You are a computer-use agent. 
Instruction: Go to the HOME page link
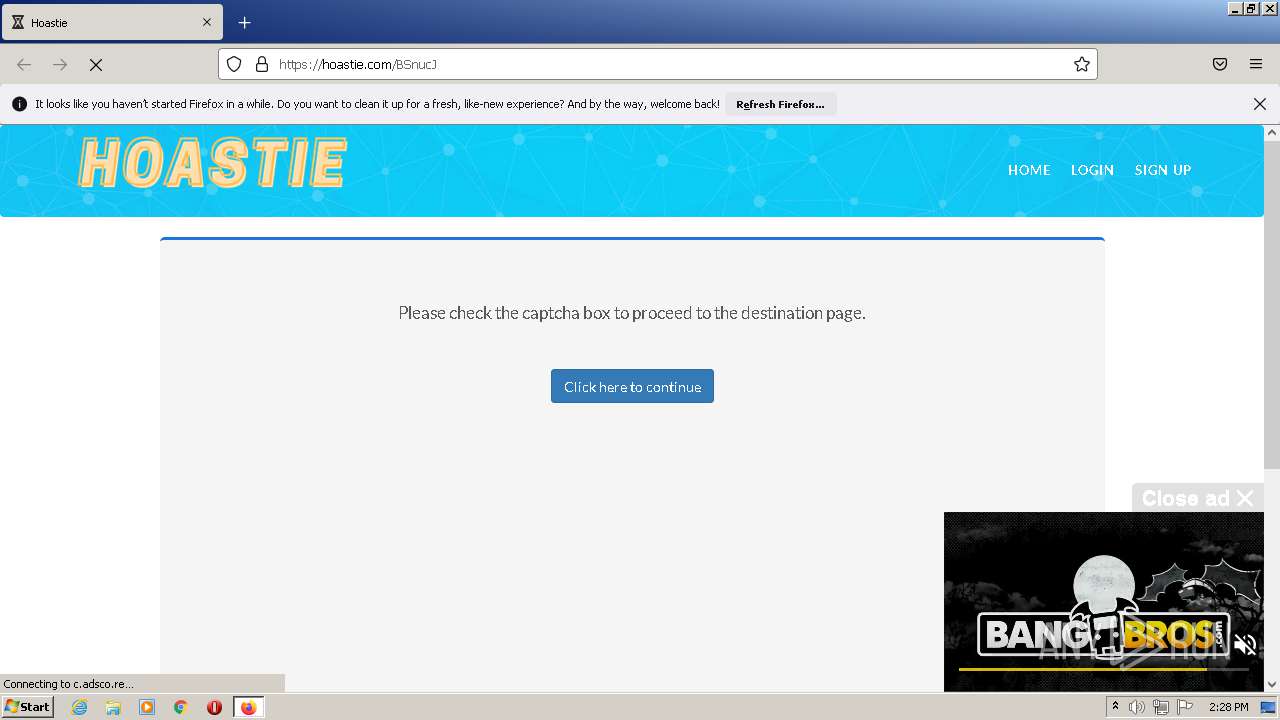1029,170
